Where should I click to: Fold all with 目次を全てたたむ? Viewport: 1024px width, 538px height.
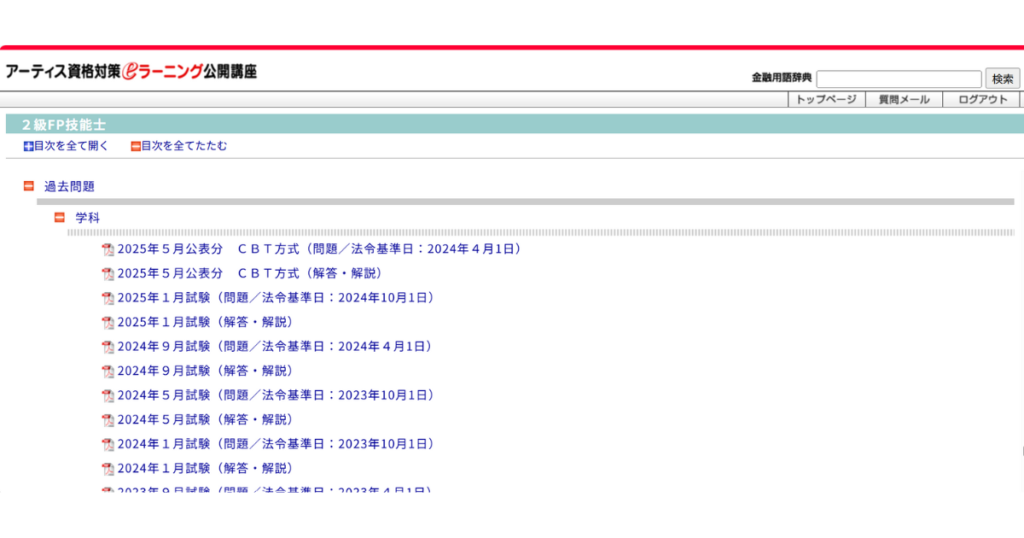click(x=179, y=146)
